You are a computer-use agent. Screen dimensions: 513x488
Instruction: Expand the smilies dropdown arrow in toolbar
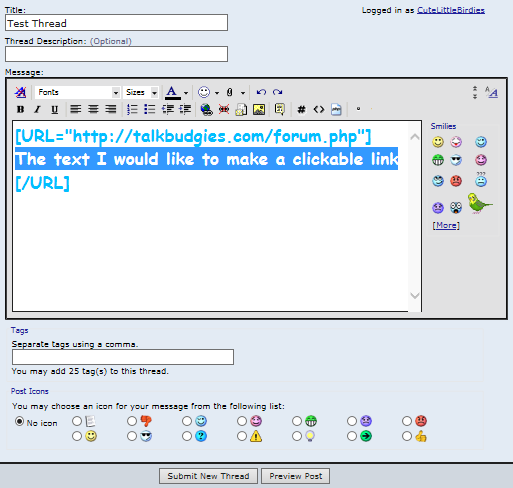click(x=217, y=93)
